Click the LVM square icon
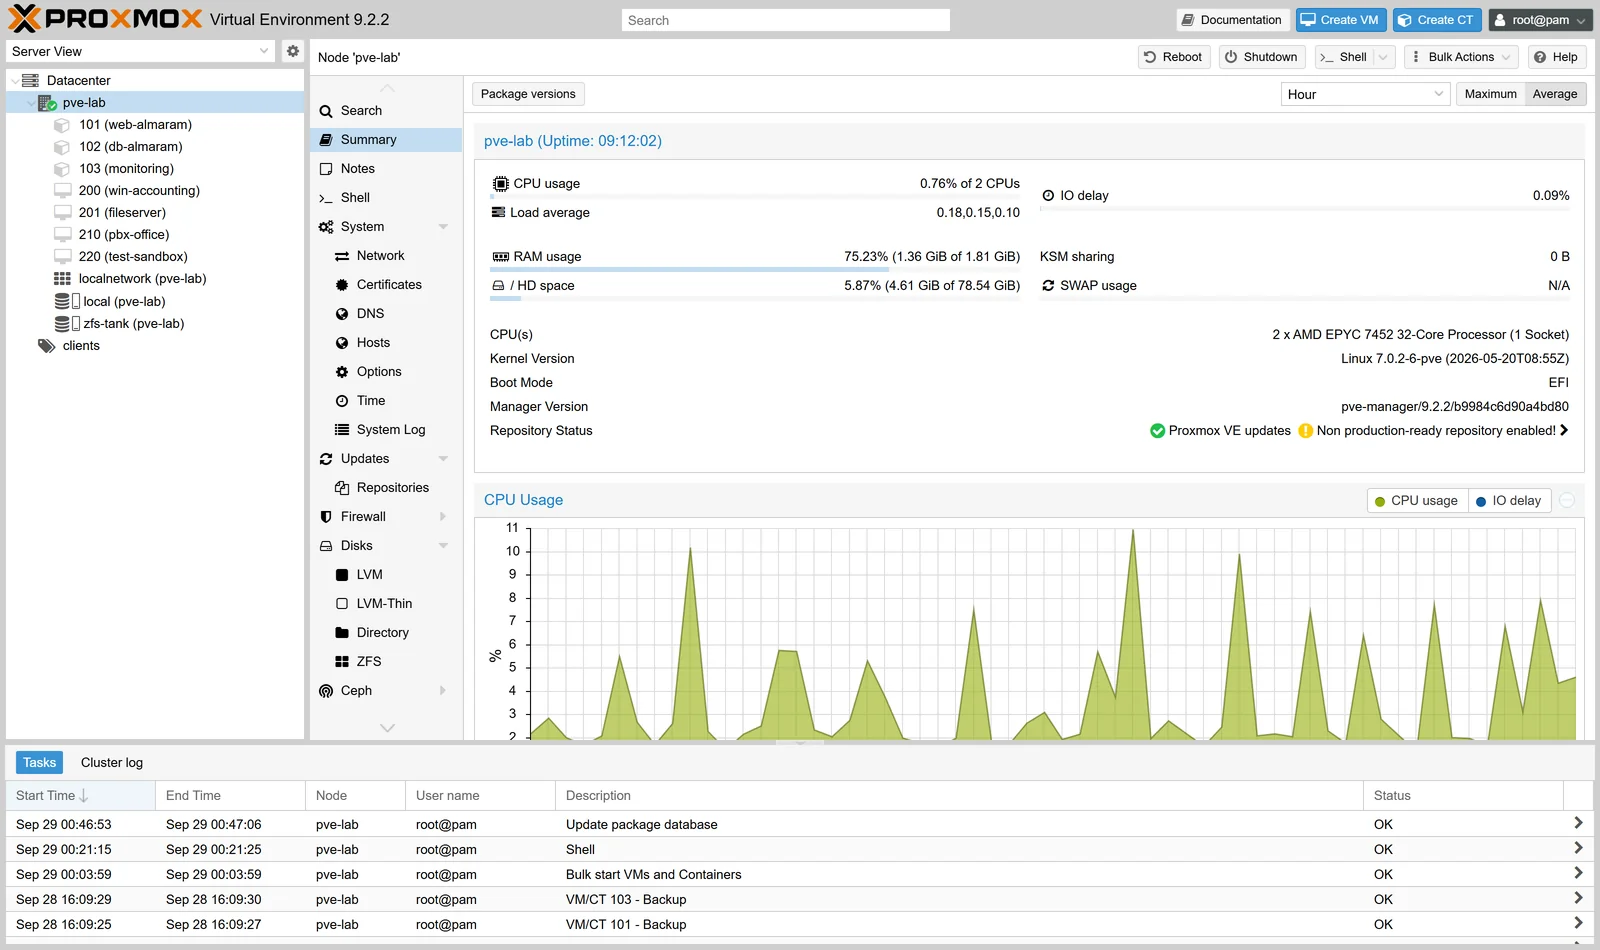The width and height of the screenshot is (1600, 950). pos(342,575)
